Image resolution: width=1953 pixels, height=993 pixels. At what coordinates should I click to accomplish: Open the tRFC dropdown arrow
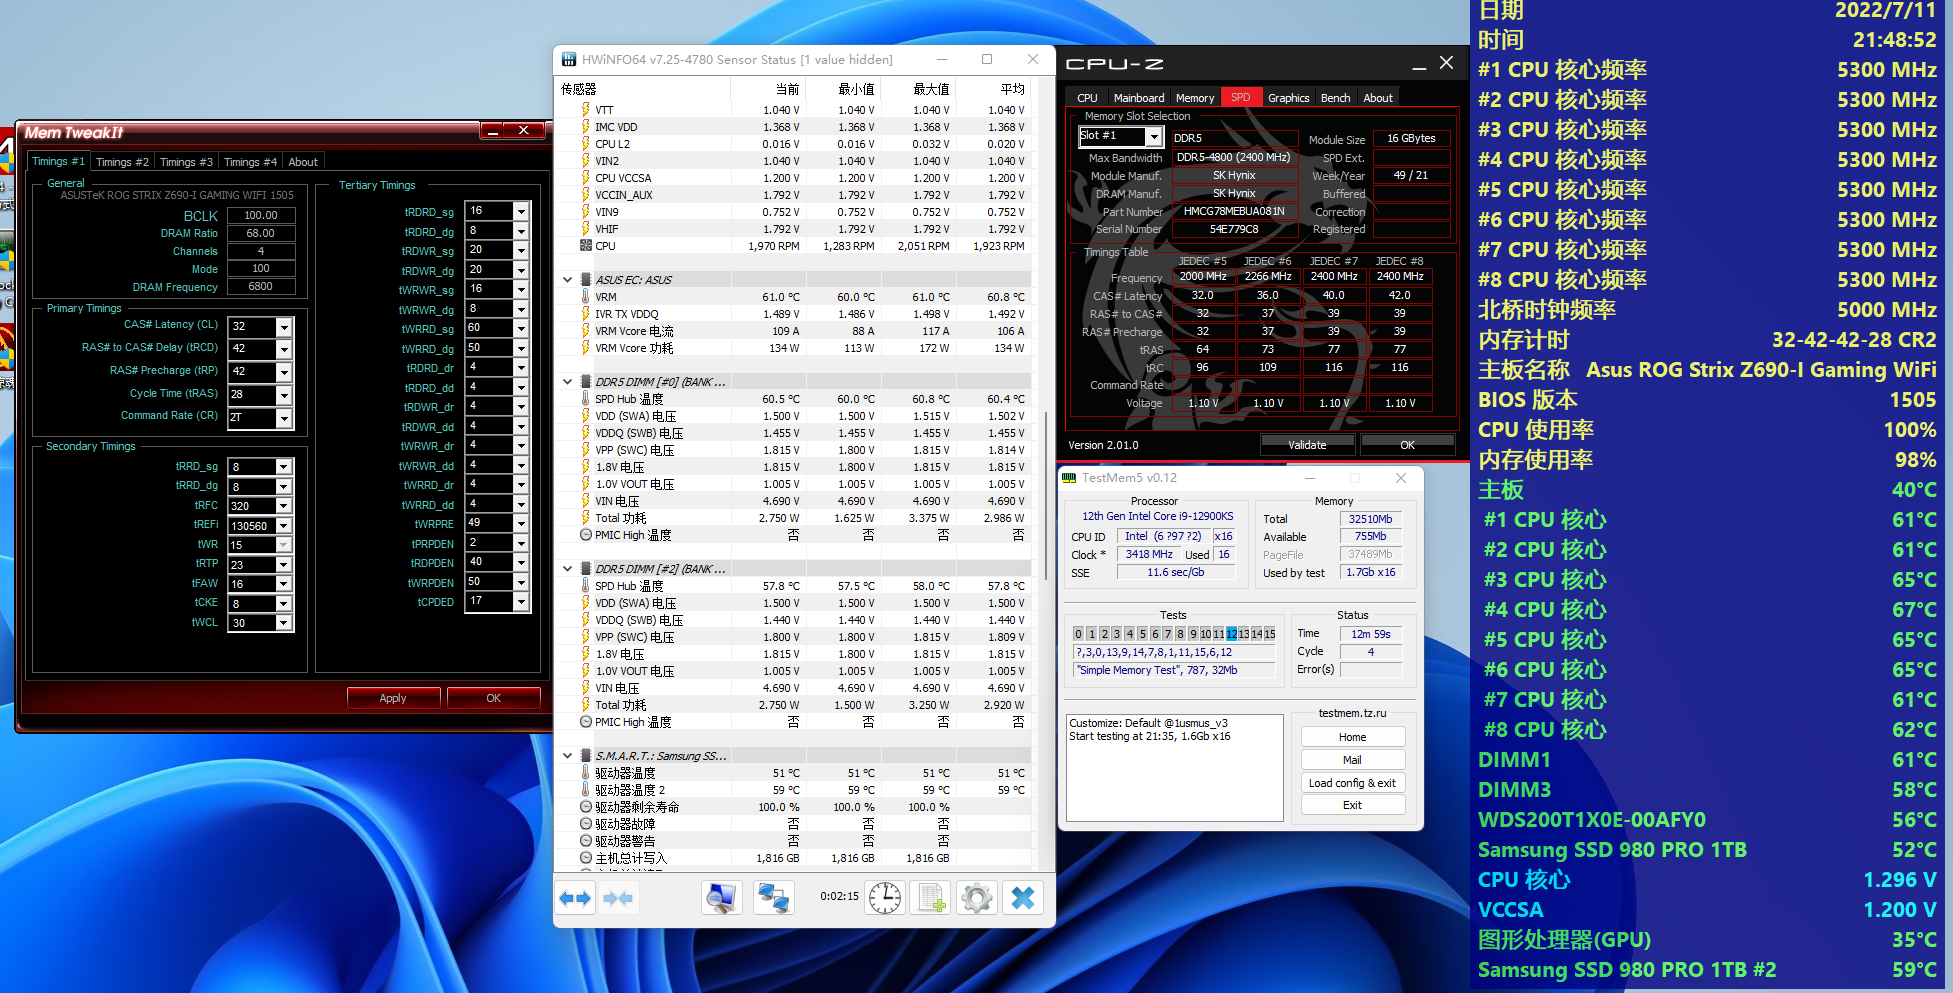tap(284, 506)
